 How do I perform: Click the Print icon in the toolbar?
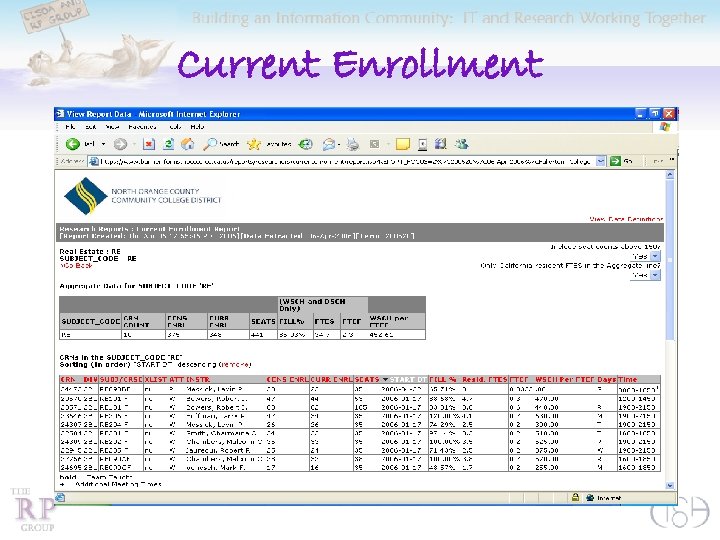pos(353,145)
